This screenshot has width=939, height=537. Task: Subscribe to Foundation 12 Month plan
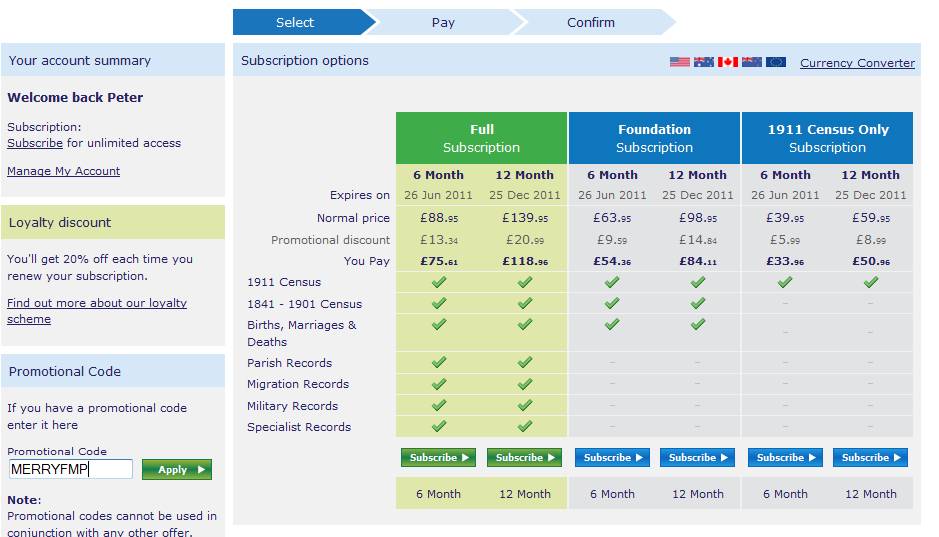698,457
